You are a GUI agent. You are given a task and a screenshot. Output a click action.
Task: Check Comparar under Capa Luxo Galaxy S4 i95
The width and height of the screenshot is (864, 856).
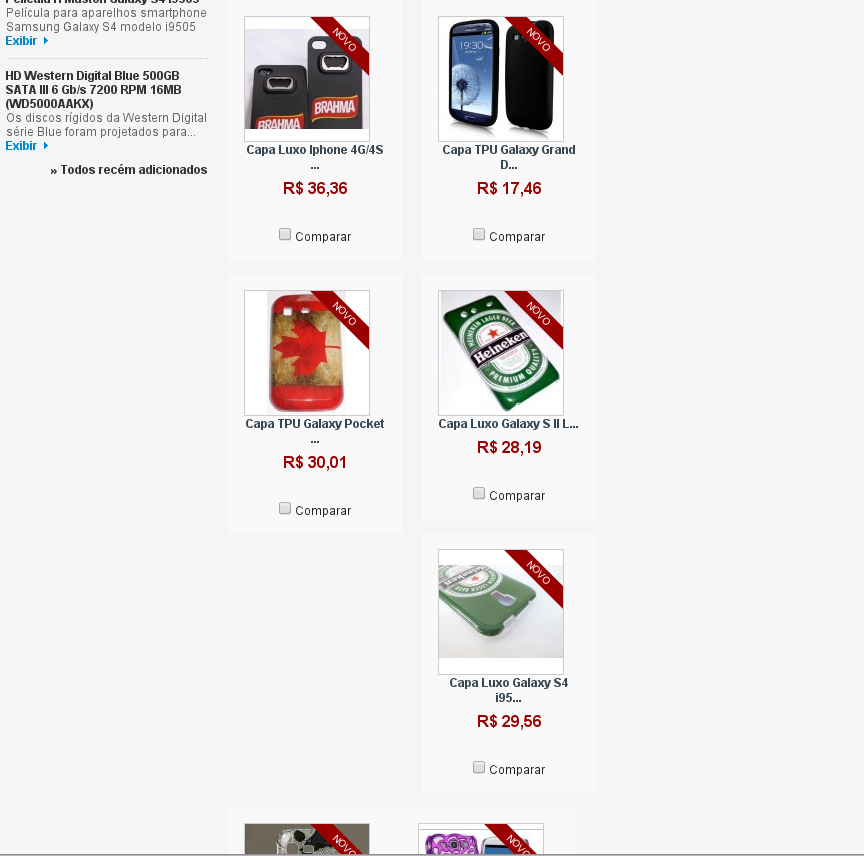coord(479,767)
